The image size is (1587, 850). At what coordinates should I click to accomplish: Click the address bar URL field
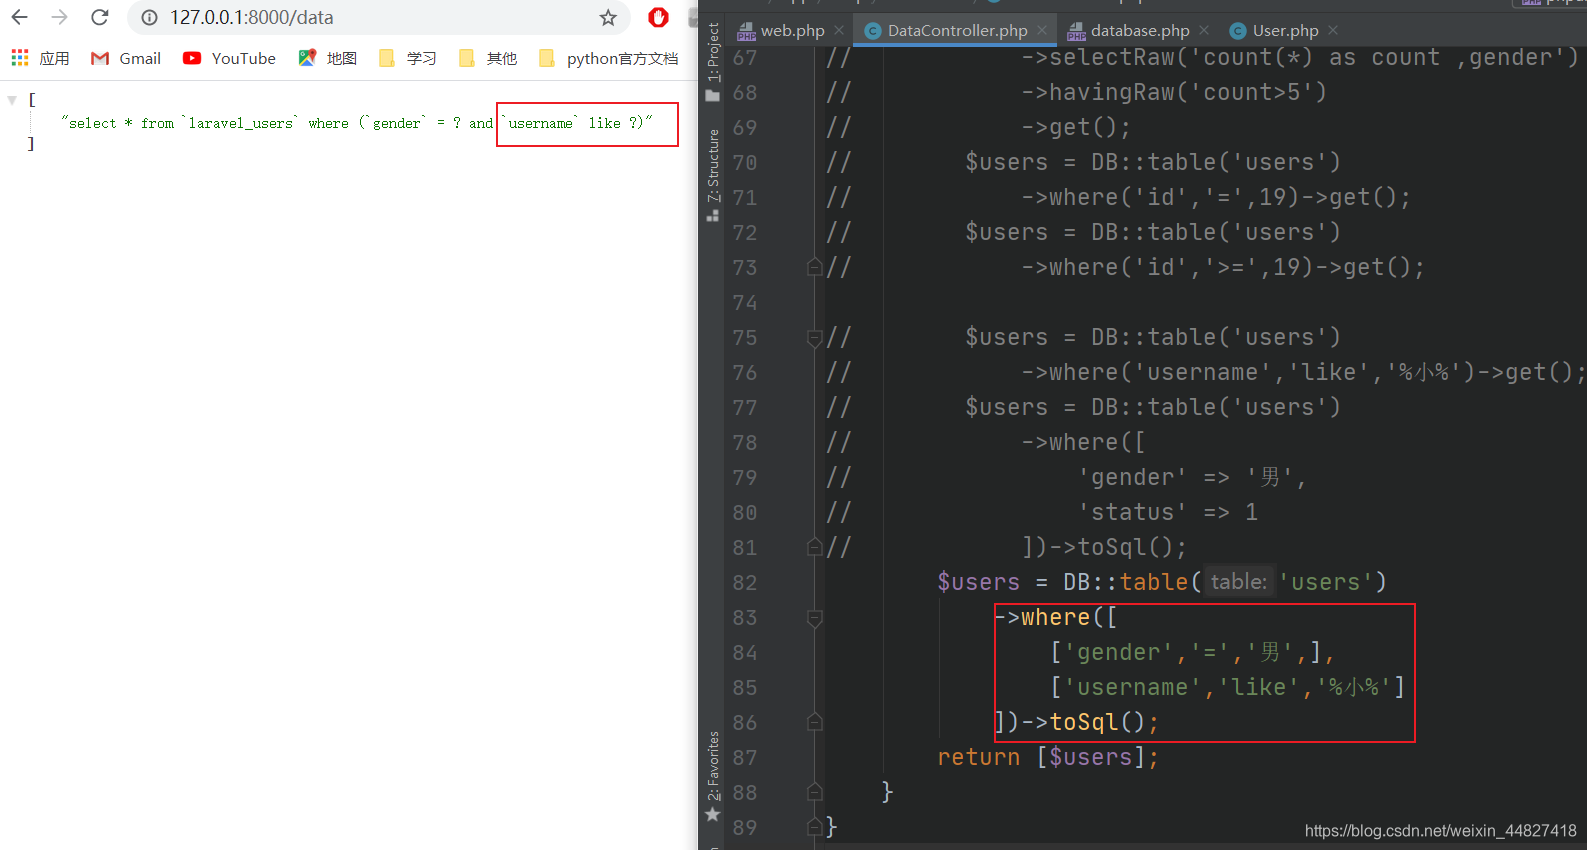[380, 17]
